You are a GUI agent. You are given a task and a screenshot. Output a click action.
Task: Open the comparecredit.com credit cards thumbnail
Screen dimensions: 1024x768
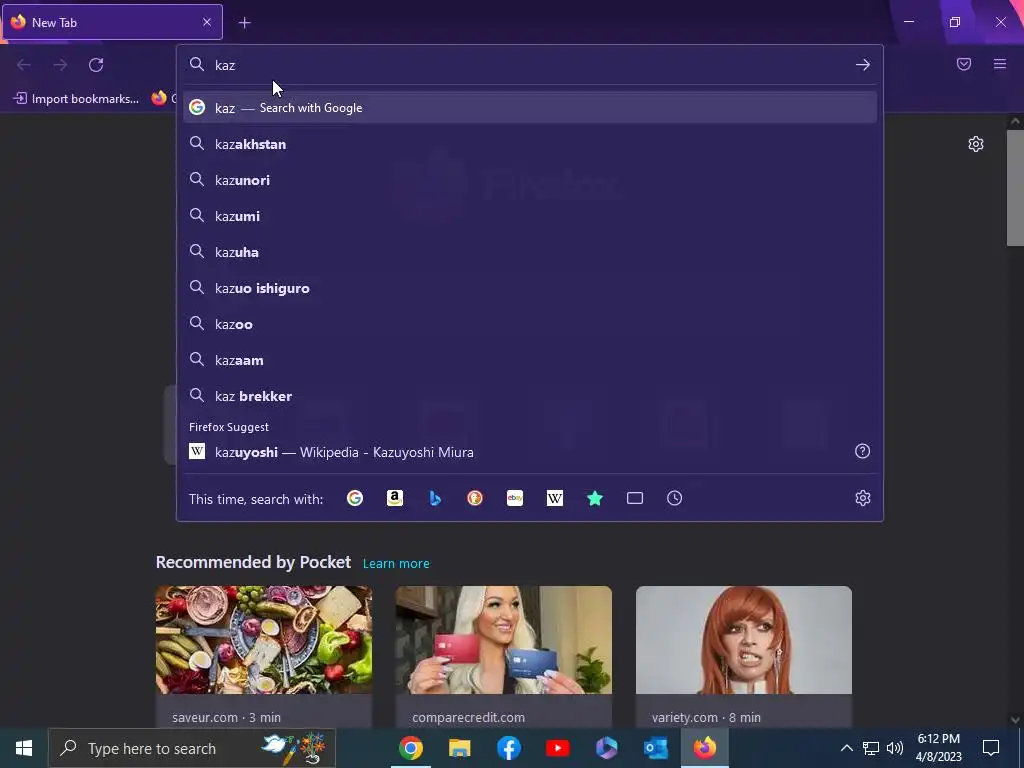(504, 640)
